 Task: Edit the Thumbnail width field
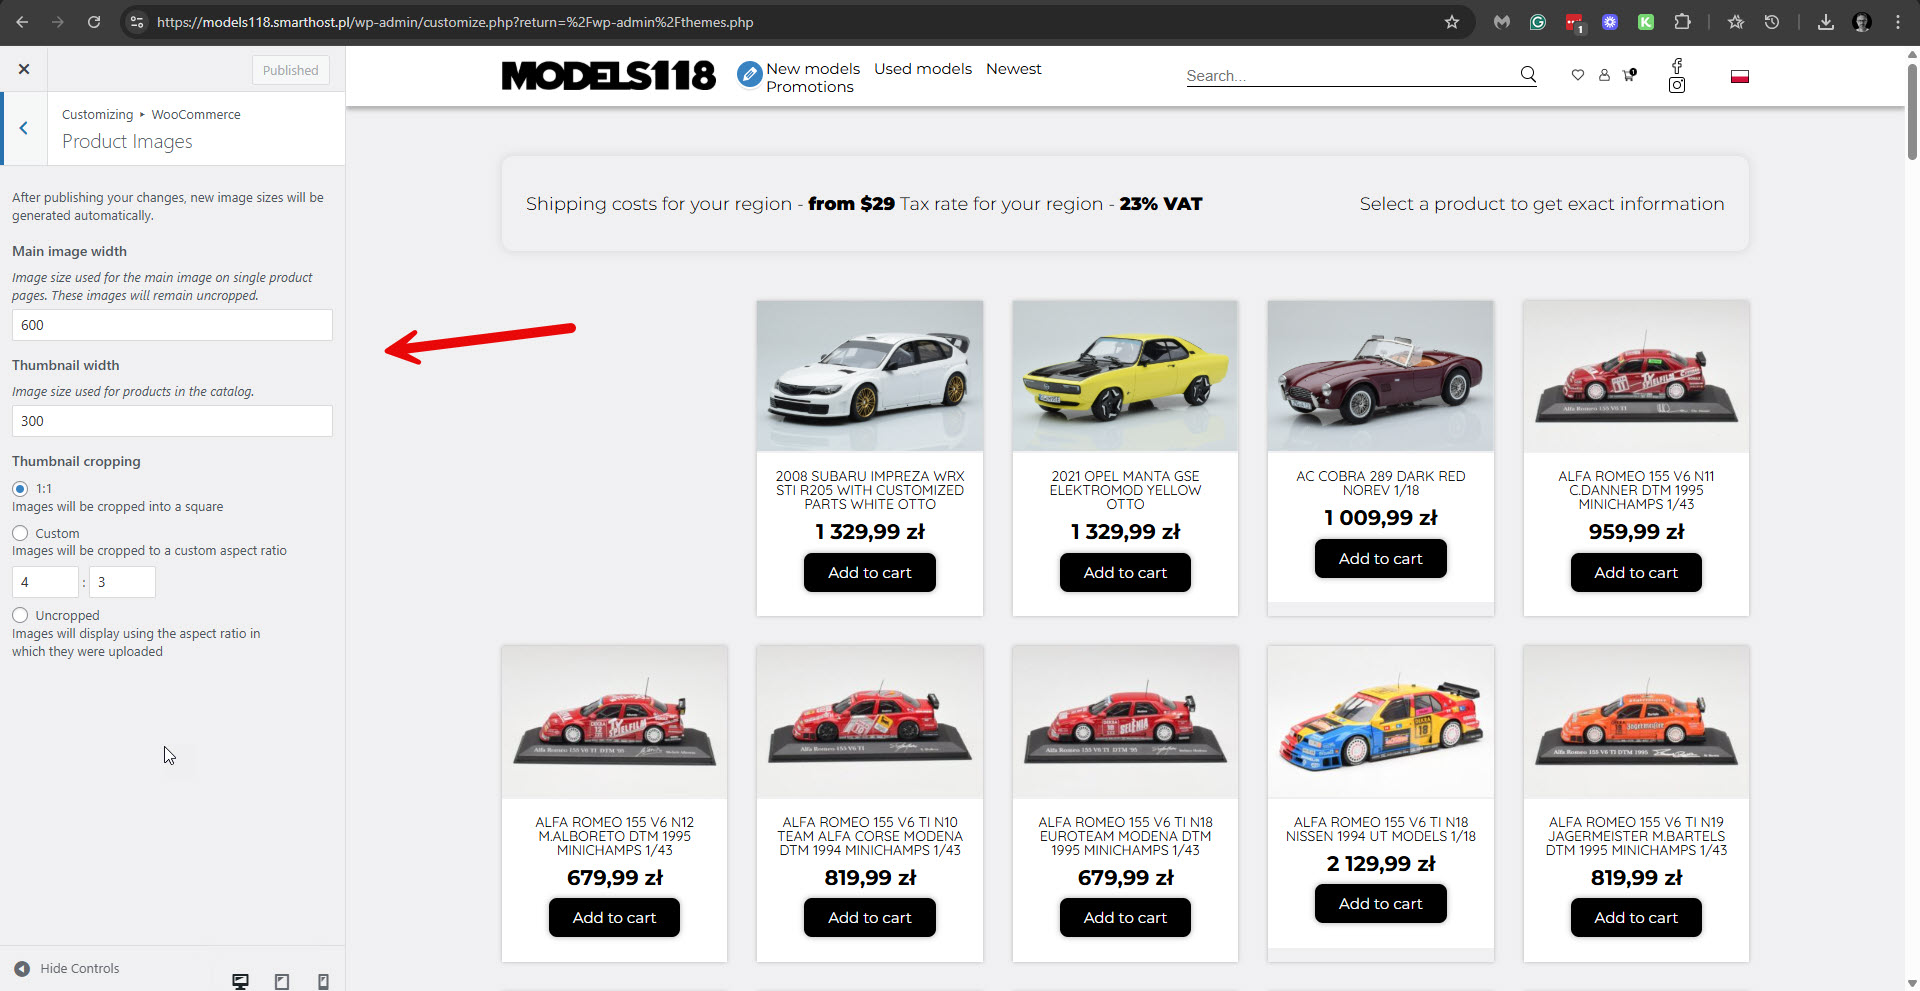(x=172, y=421)
